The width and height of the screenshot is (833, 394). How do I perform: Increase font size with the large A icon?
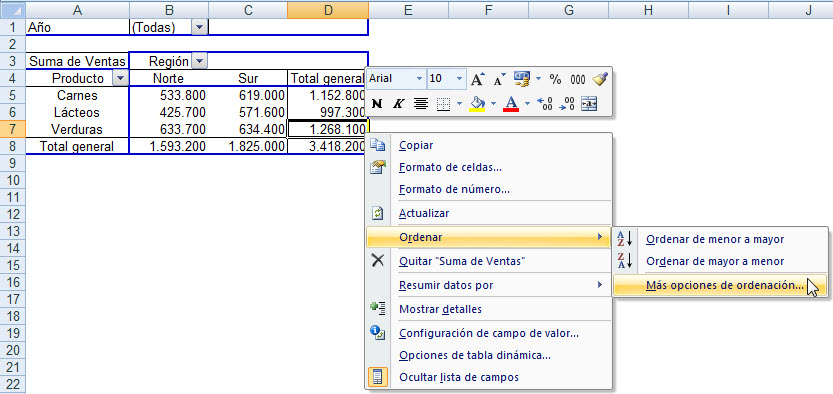(x=478, y=80)
